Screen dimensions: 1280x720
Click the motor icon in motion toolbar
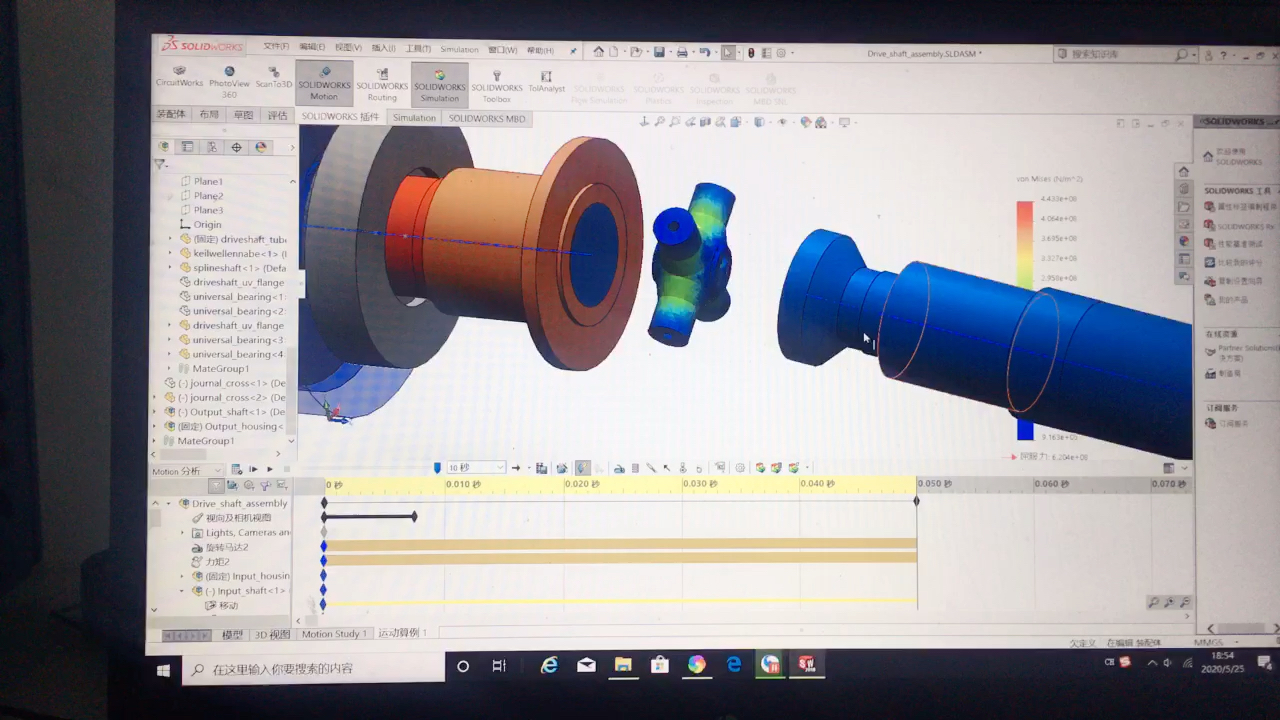coord(619,468)
